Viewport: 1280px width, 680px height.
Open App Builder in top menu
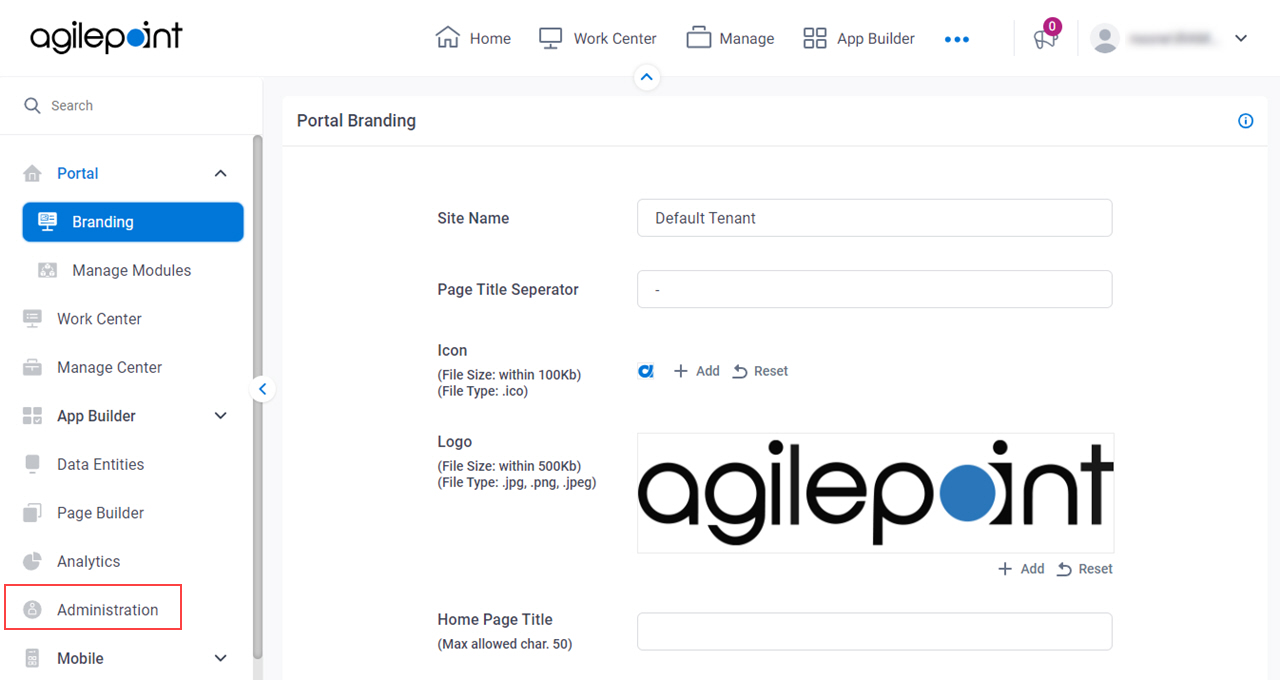(x=876, y=39)
